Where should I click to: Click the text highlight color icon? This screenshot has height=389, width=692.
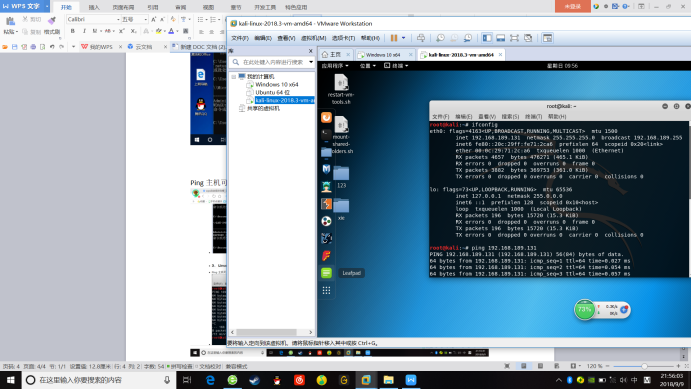click(x=158, y=31)
